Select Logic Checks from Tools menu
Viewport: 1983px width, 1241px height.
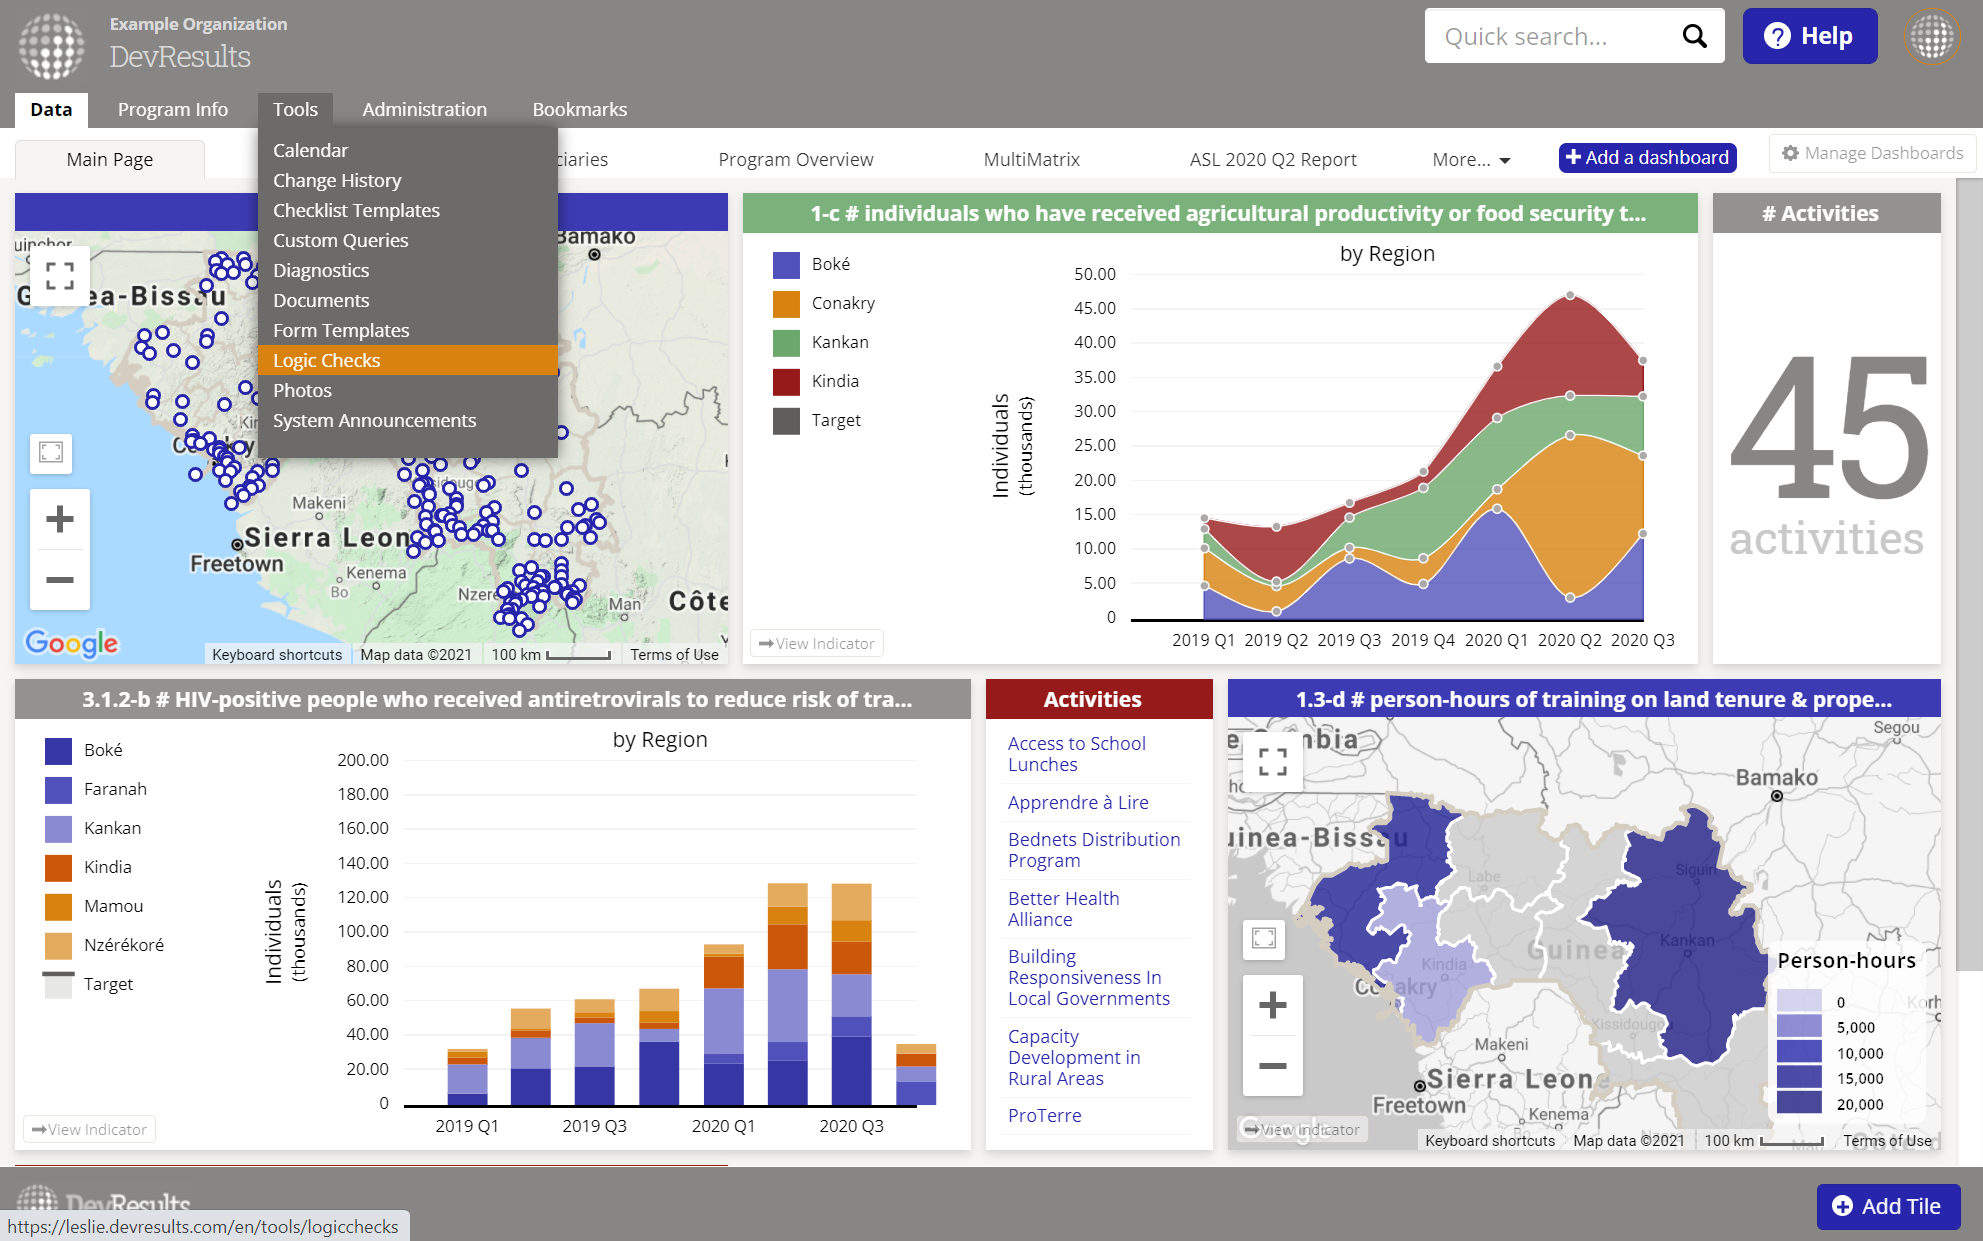tap(327, 360)
